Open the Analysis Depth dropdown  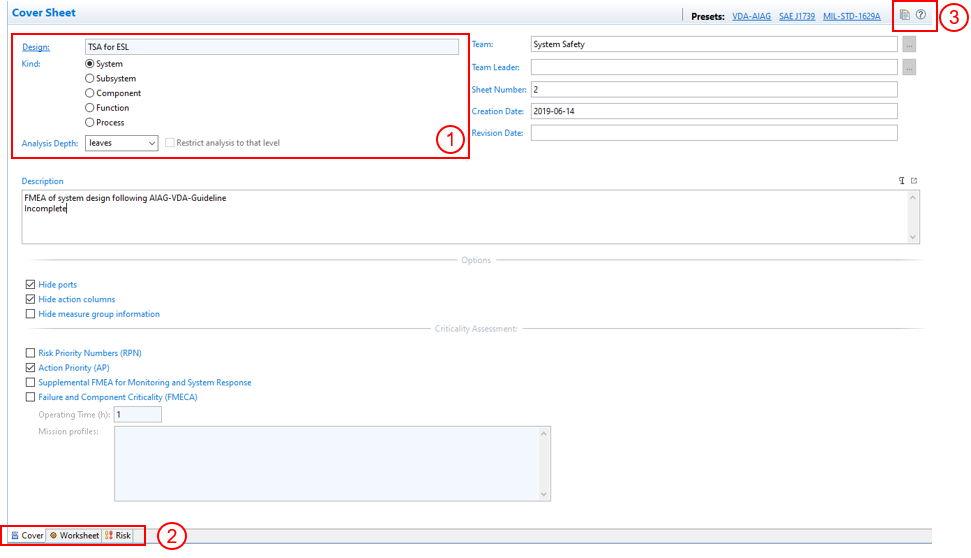[121, 143]
